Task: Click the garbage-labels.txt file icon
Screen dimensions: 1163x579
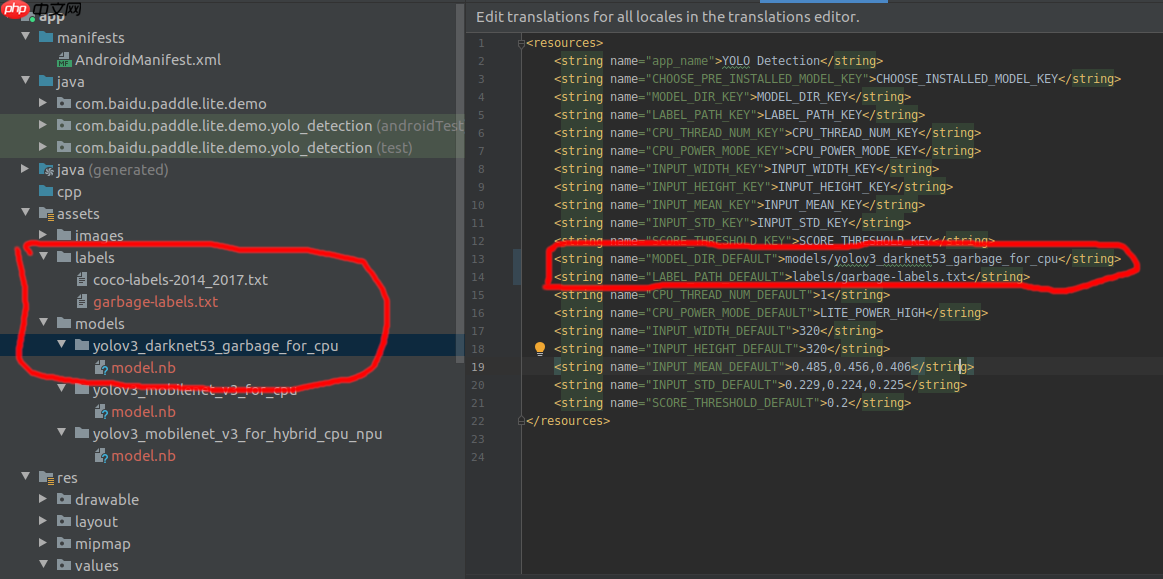Action: click(x=83, y=302)
